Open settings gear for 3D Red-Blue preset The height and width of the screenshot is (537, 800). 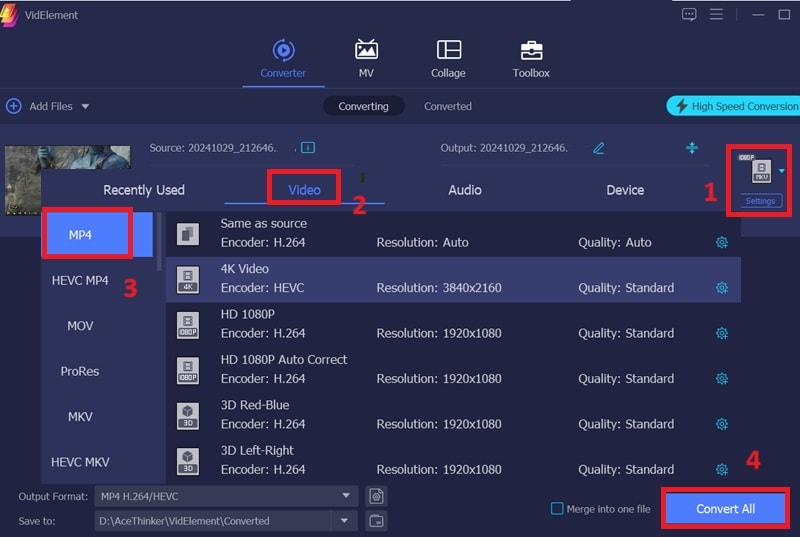pos(721,424)
